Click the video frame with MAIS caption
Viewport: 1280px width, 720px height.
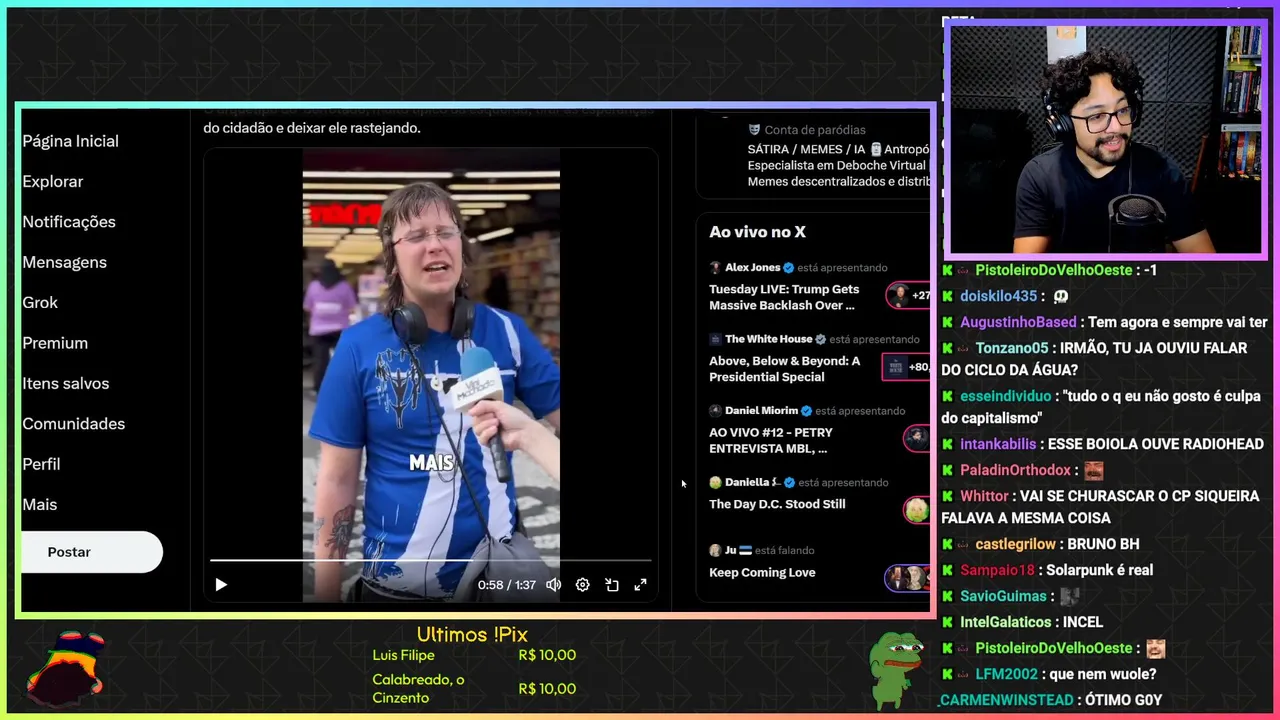coord(431,375)
